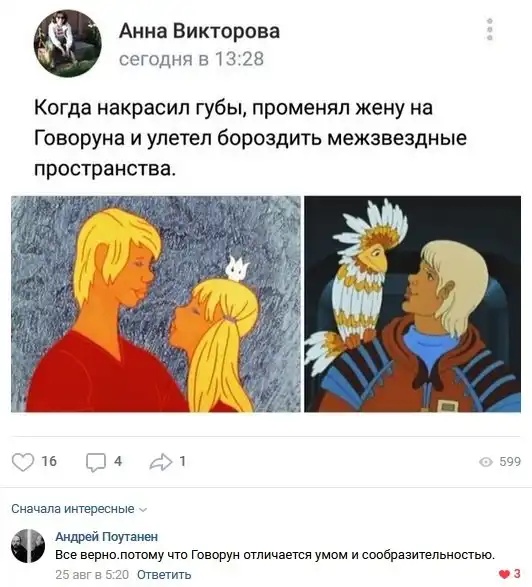The image size is (532, 587).
Task: Open the left cartoon image with the princess
Action: [x=156, y=304]
